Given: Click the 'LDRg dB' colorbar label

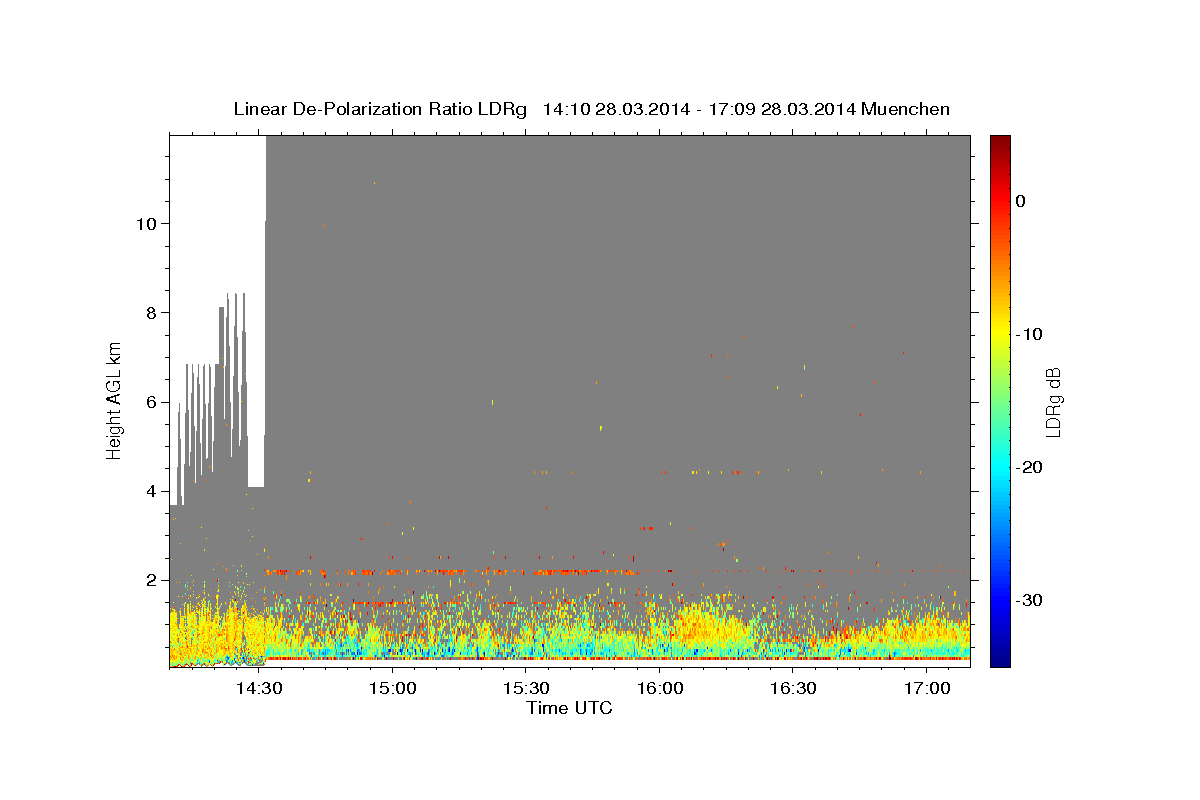Looking at the screenshot, I should pos(1052,401).
